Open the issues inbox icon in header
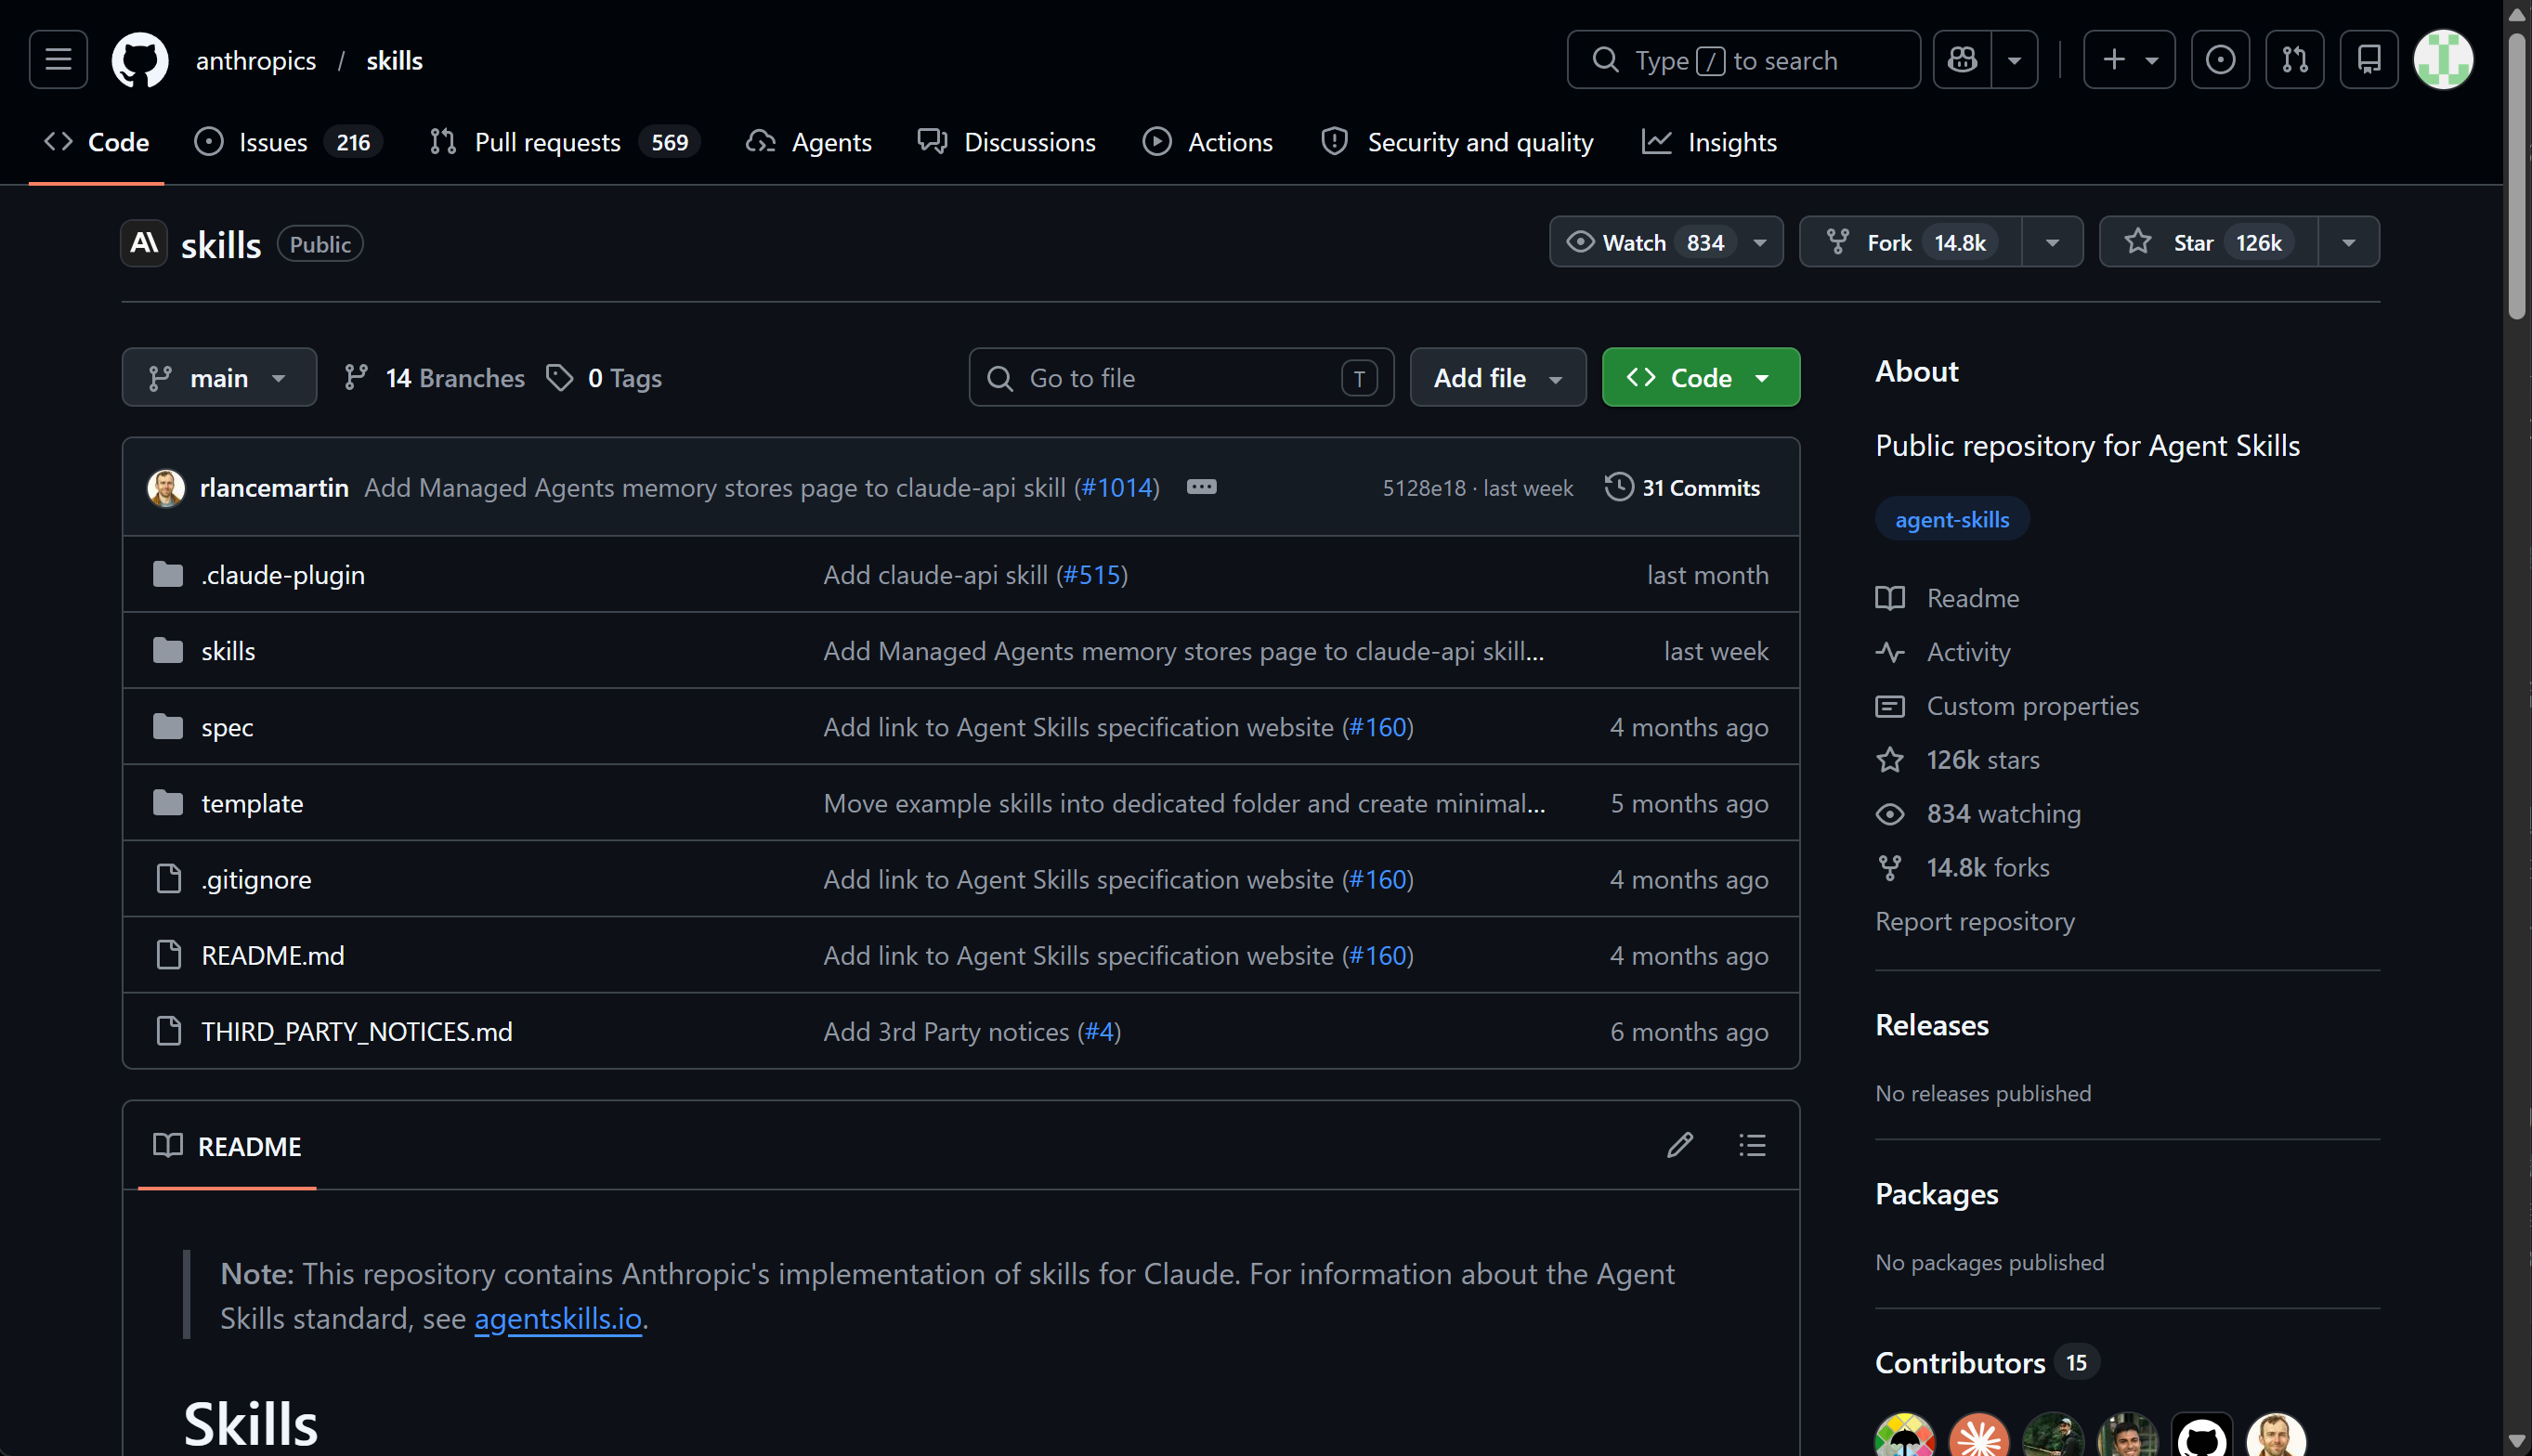 coord(2220,60)
